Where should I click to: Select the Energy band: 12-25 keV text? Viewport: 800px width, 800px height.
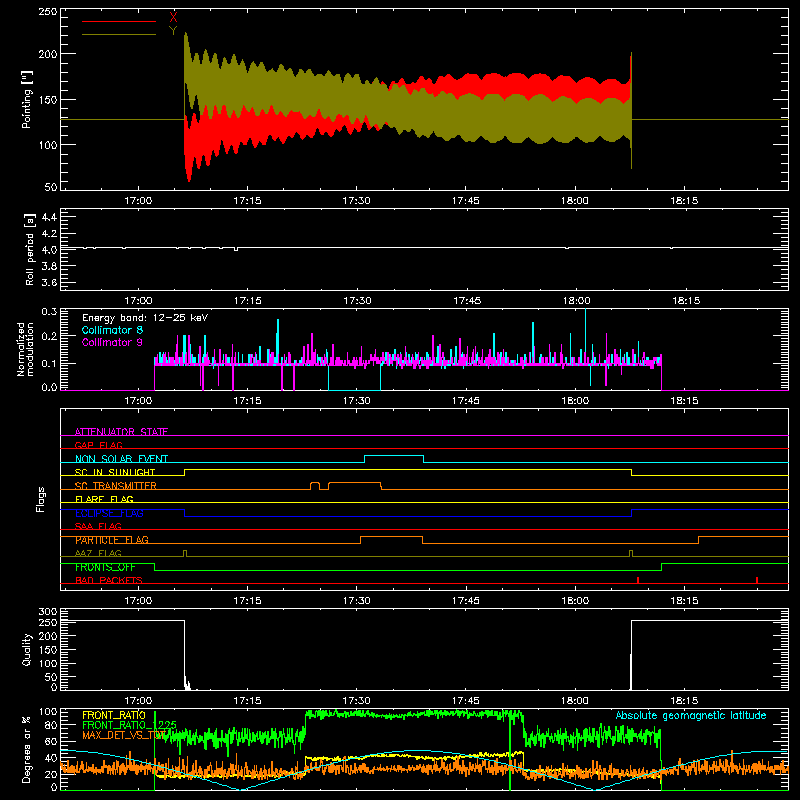(145, 318)
